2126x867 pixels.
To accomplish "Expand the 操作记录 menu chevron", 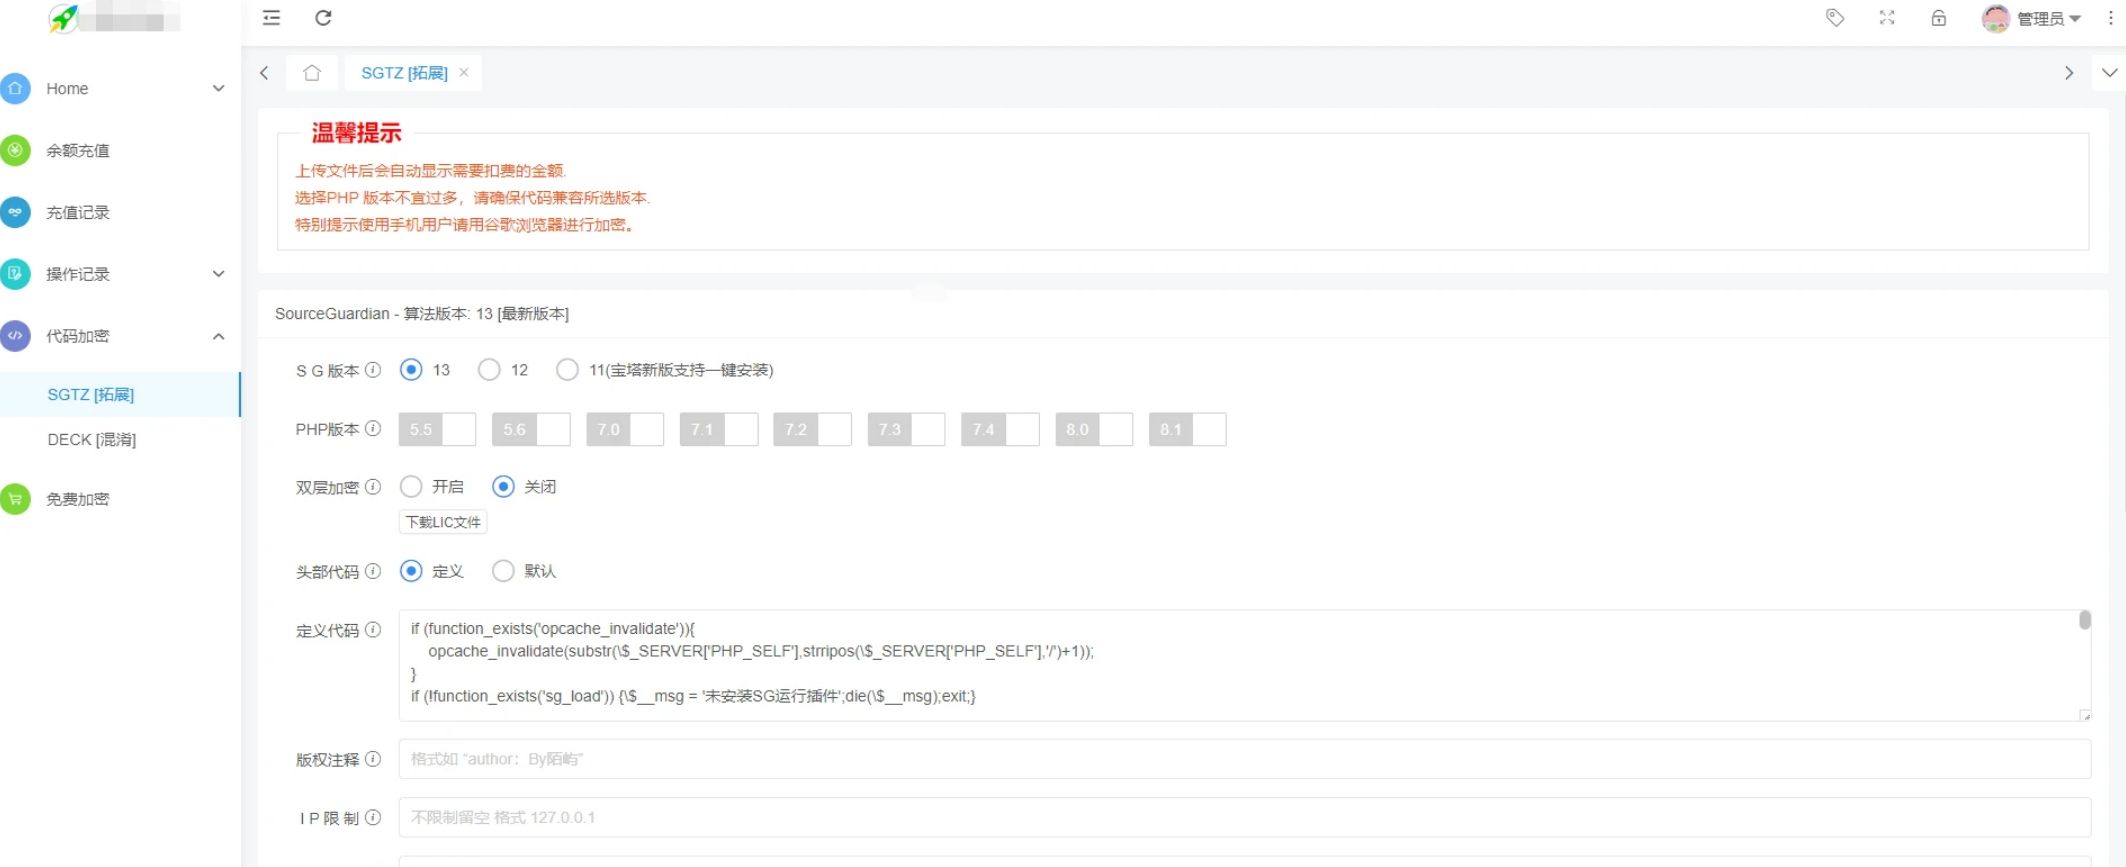I will point(218,274).
